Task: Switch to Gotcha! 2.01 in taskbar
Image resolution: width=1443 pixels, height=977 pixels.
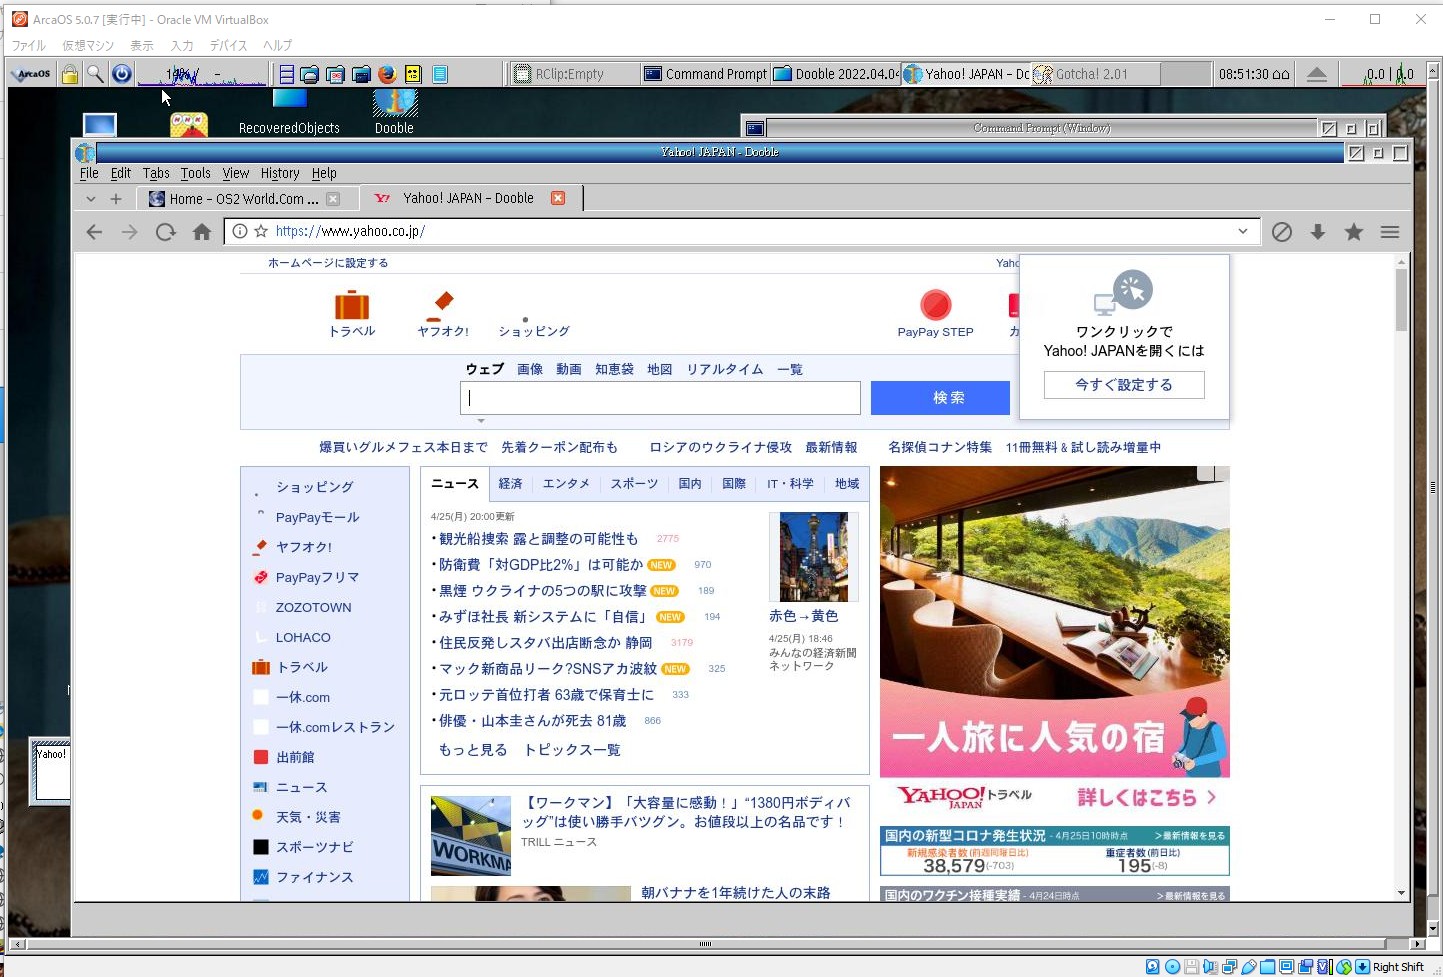Action: point(1096,74)
